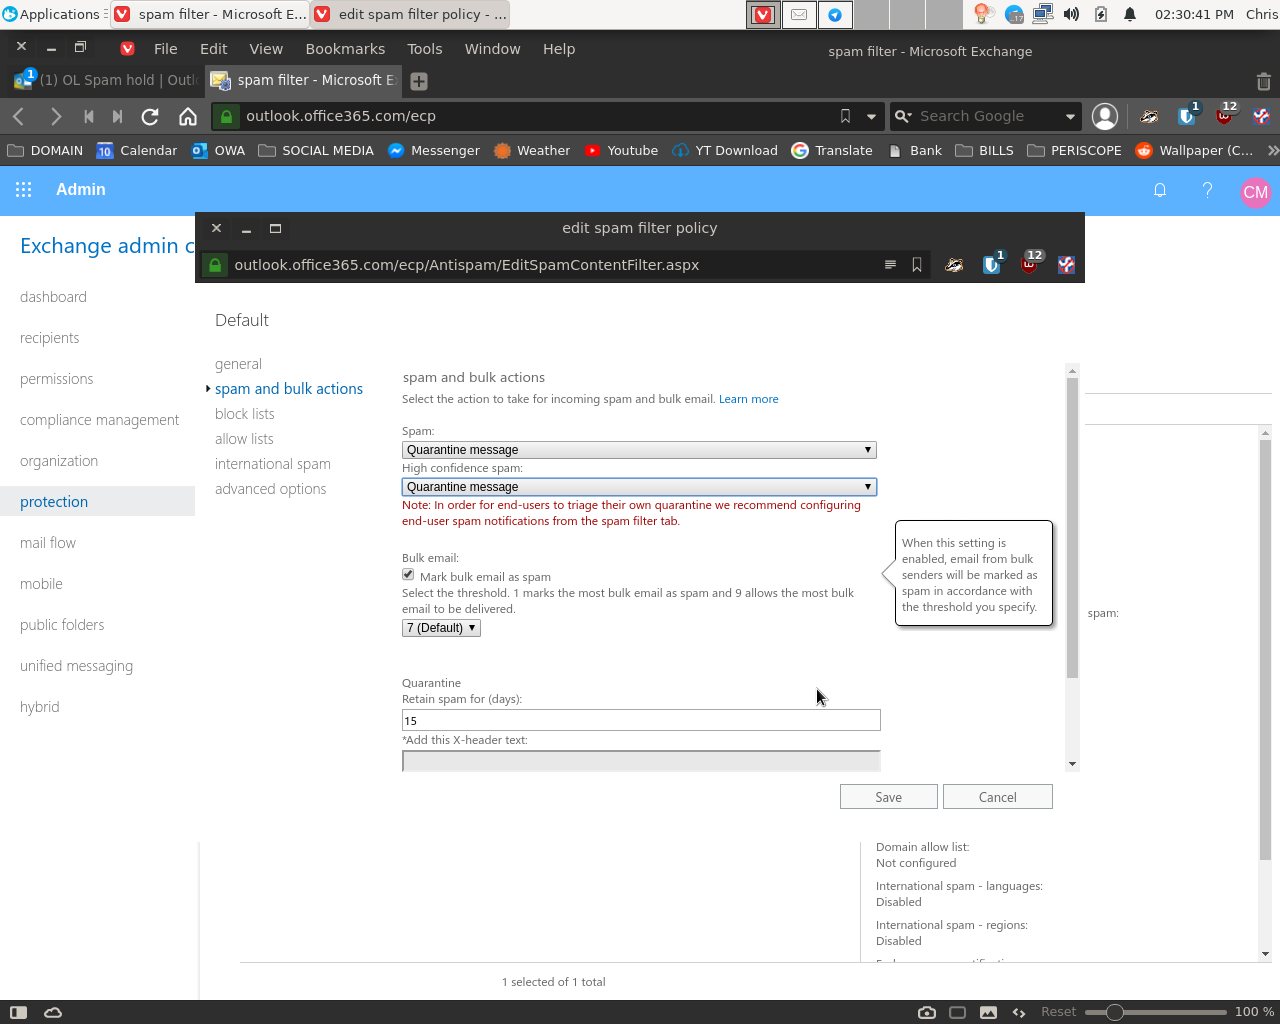Open the Translate bookmark
The height and width of the screenshot is (1024, 1280).
(x=832, y=151)
